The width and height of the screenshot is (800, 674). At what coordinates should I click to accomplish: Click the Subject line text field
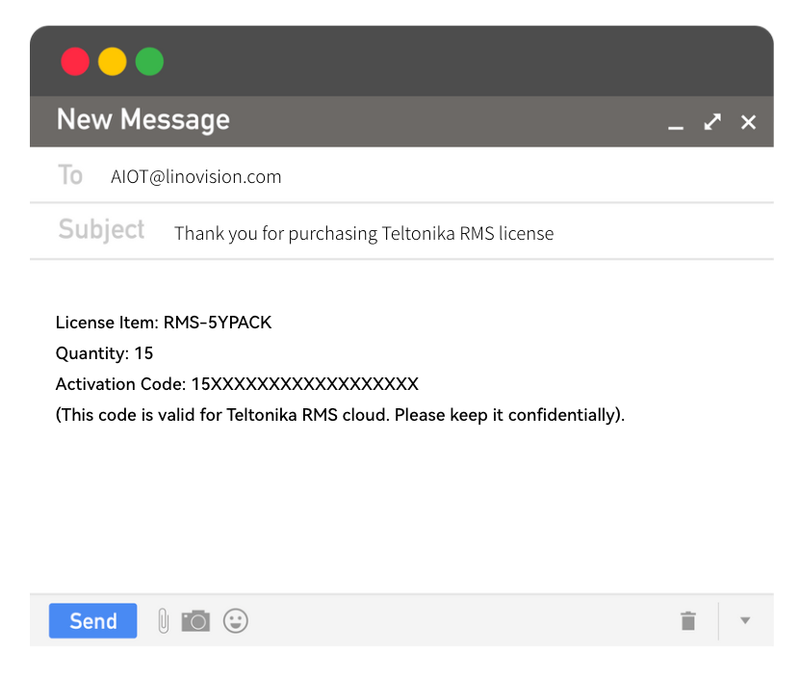coord(364,234)
